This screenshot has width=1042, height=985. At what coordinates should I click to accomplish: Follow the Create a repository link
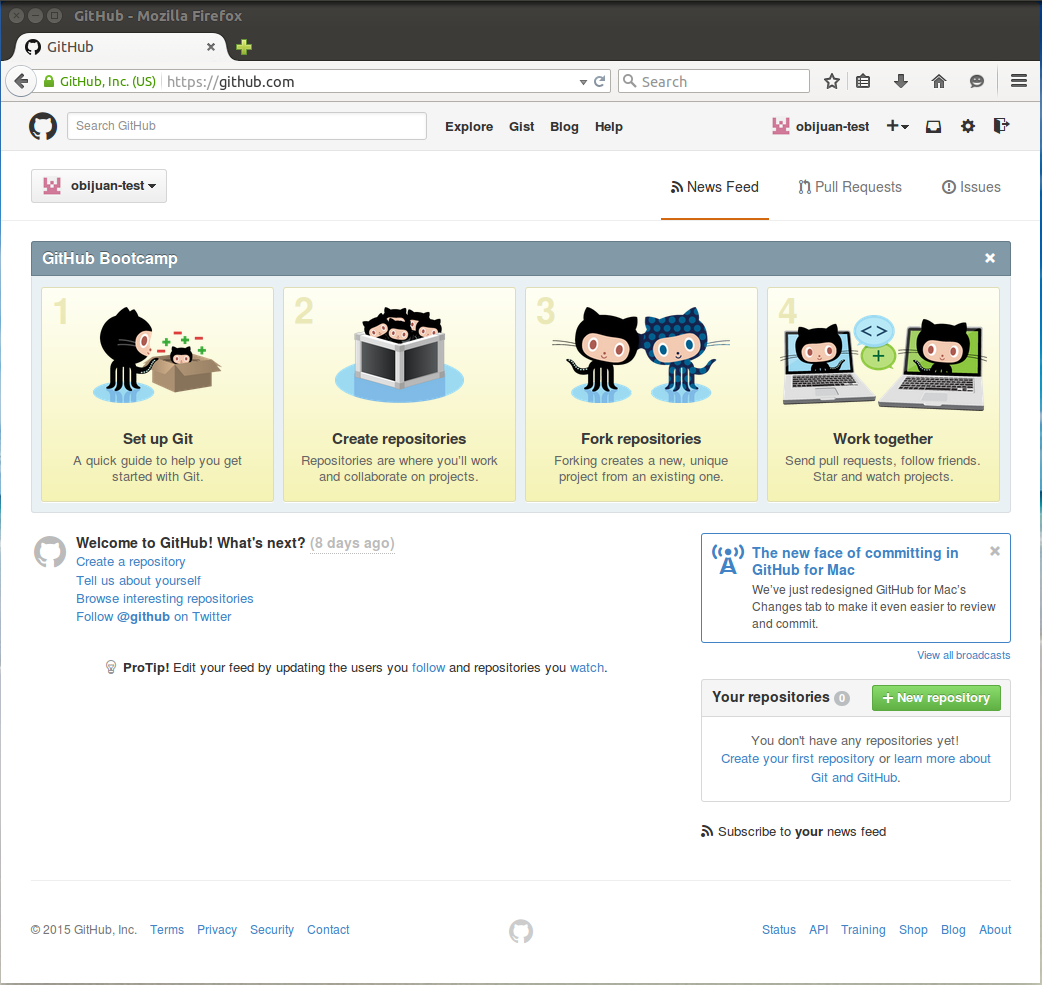click(131, 562)
